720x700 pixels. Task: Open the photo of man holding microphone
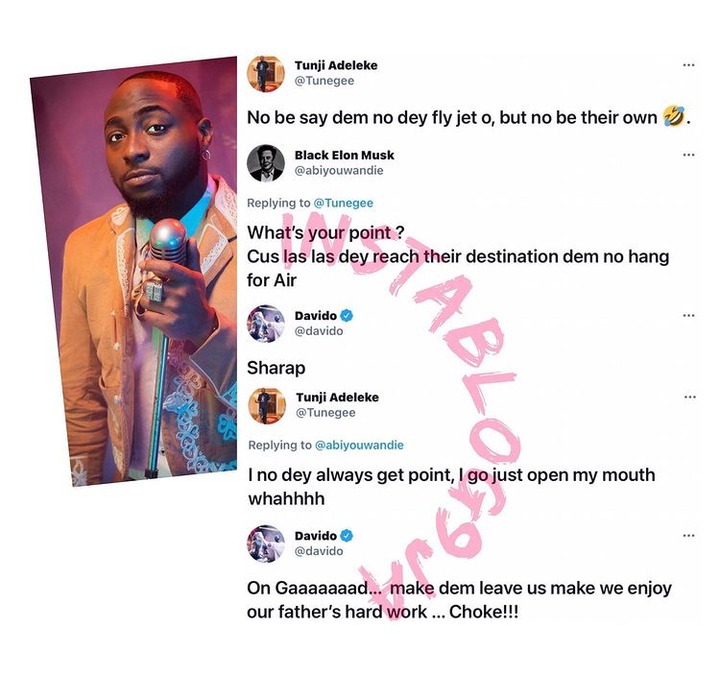click(x=133, y=271)
